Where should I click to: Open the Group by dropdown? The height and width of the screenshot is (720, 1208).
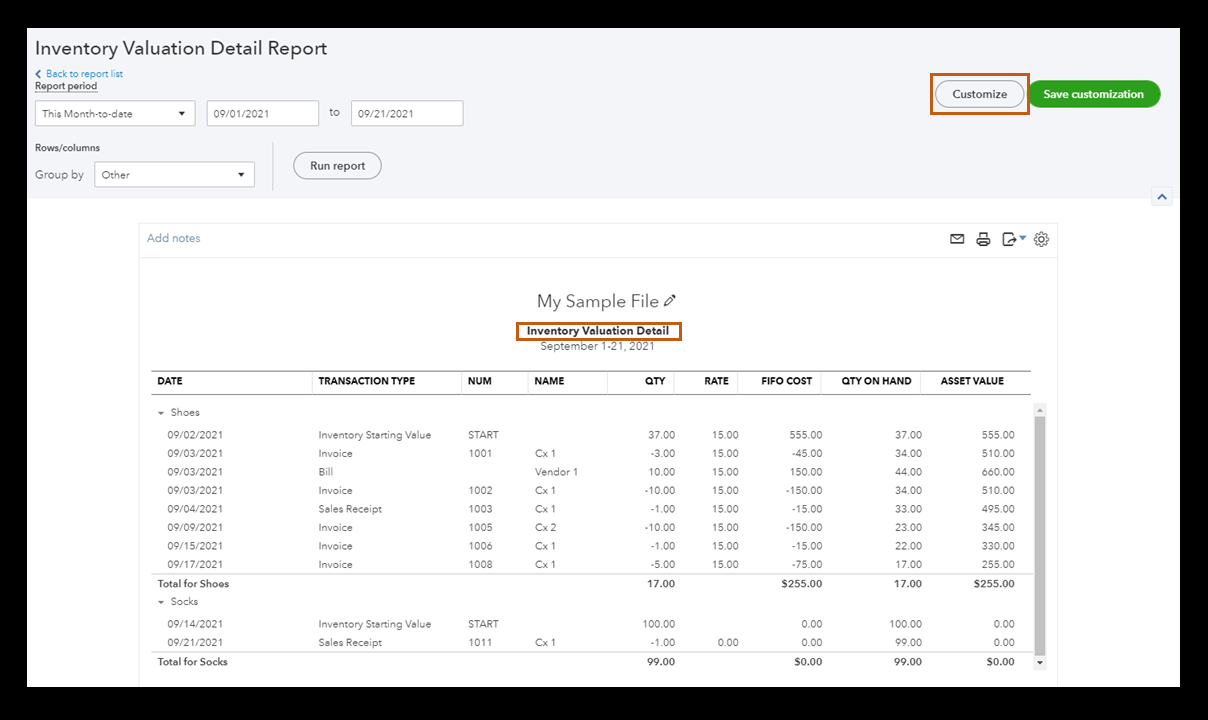click(174, 175)
